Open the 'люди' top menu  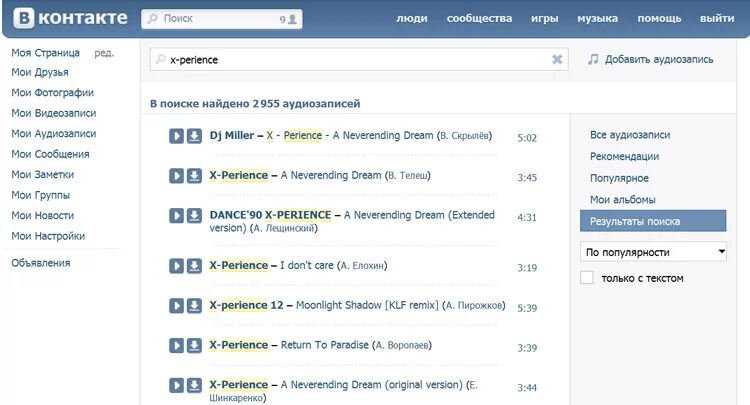coord(412,19)
